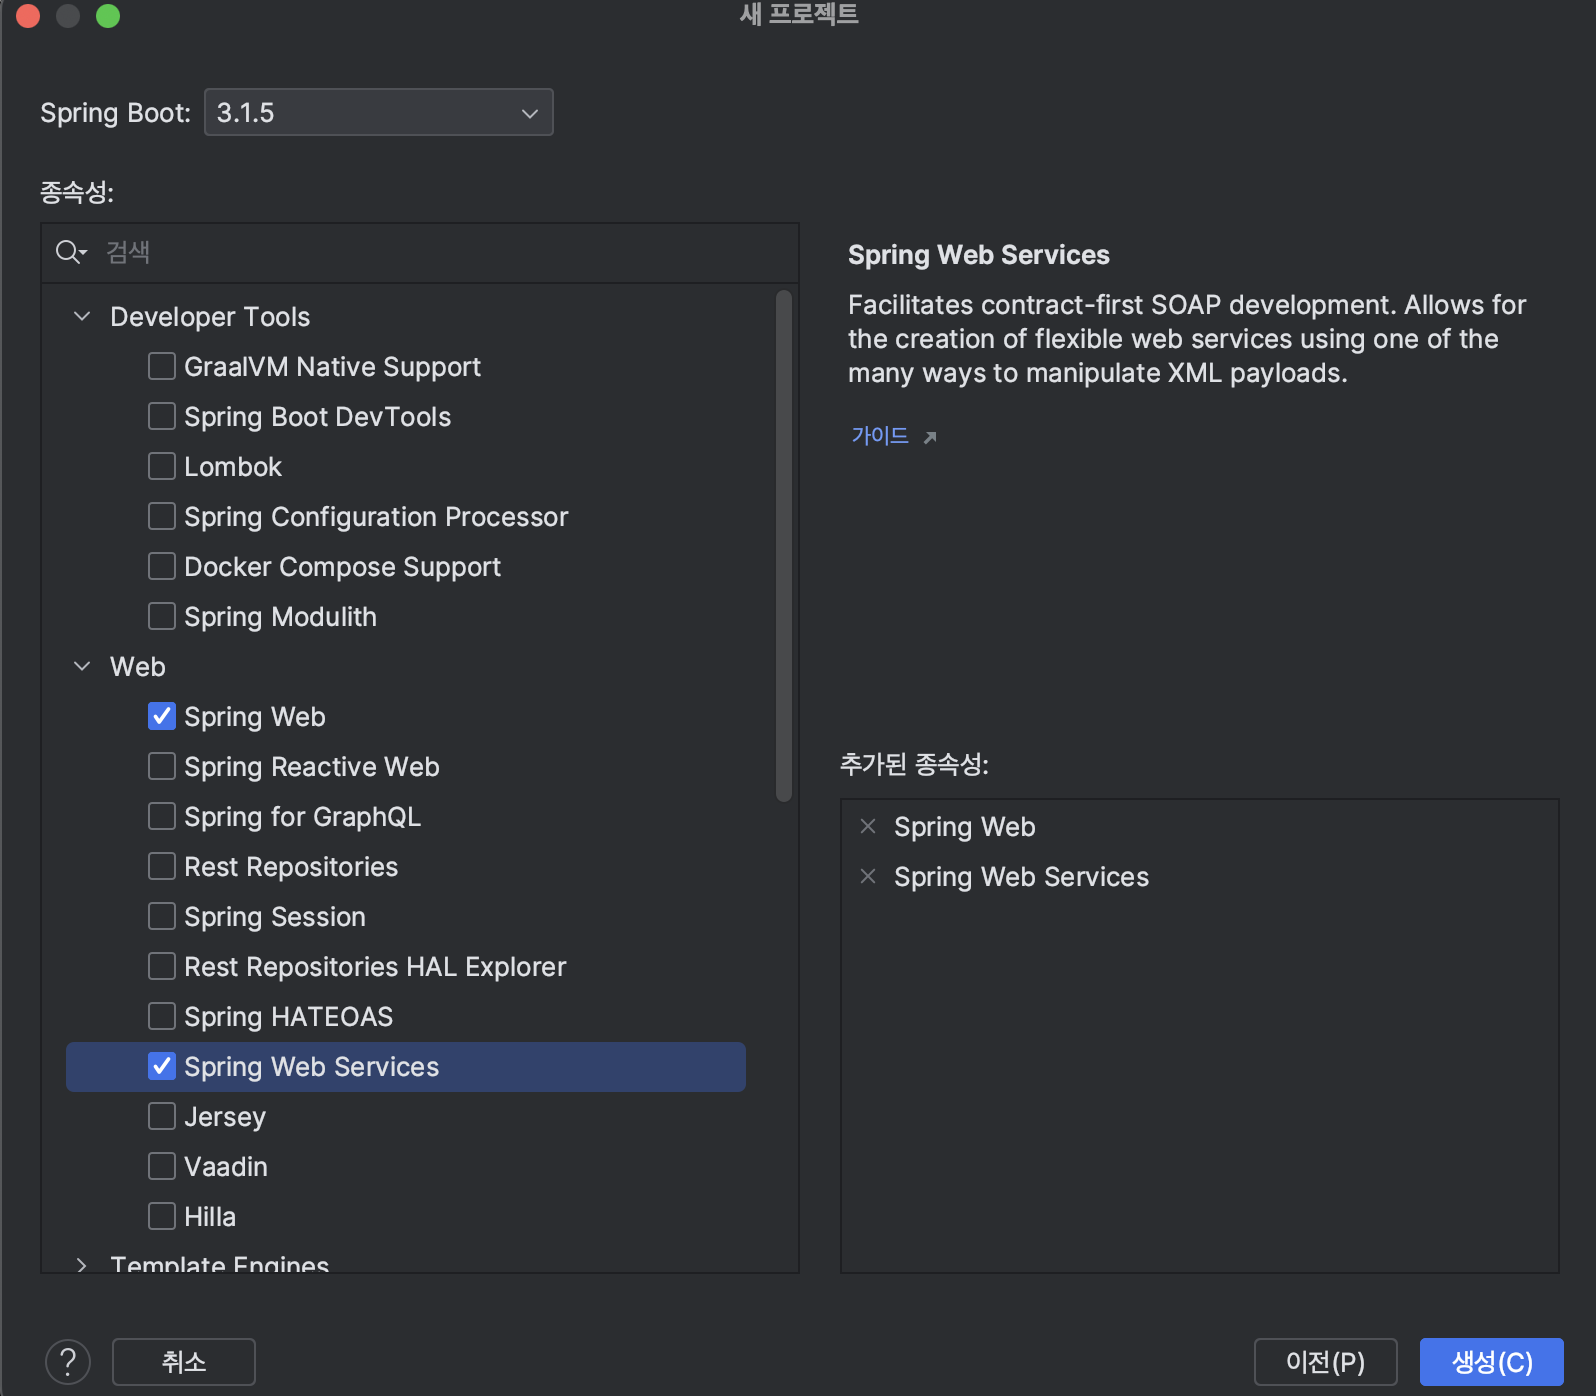Screen dimensions: 1596x1396
Task: Tick the Rest Repositories checkbox
Action: coord(161,866)
